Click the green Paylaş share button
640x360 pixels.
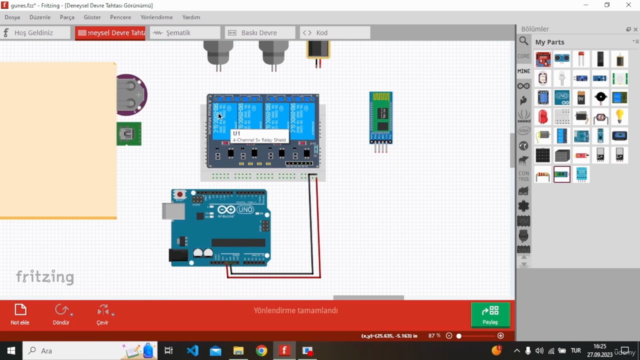pyautogui.click(x=490, y=315)
